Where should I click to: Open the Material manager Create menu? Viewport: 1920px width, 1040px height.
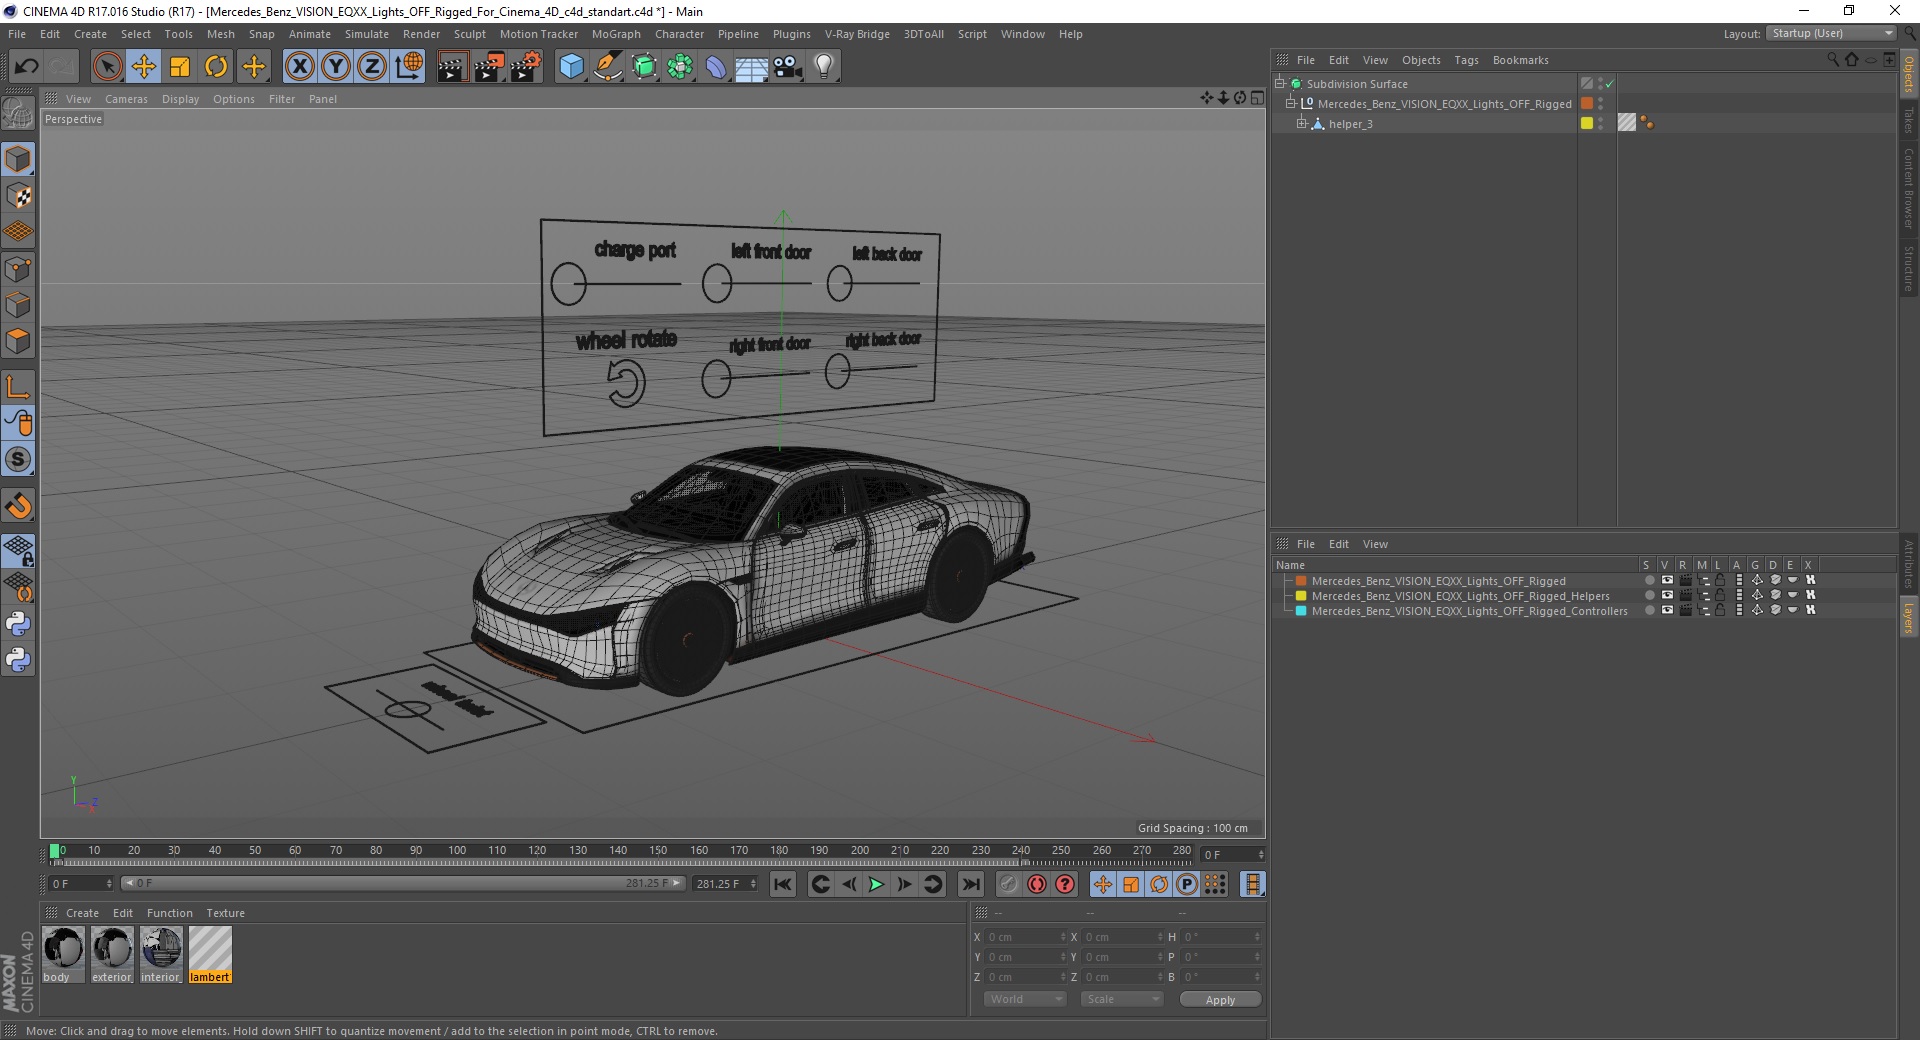point(82,913)
